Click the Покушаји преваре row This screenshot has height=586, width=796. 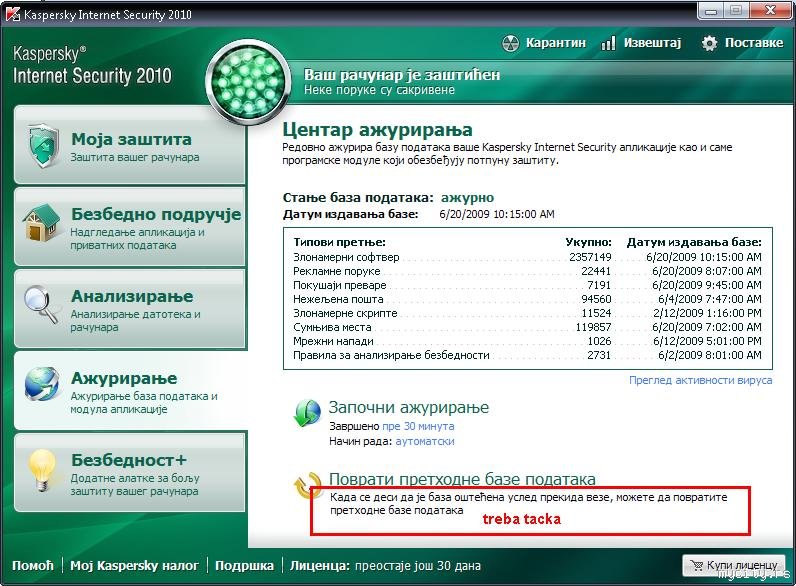click(527, 285)
